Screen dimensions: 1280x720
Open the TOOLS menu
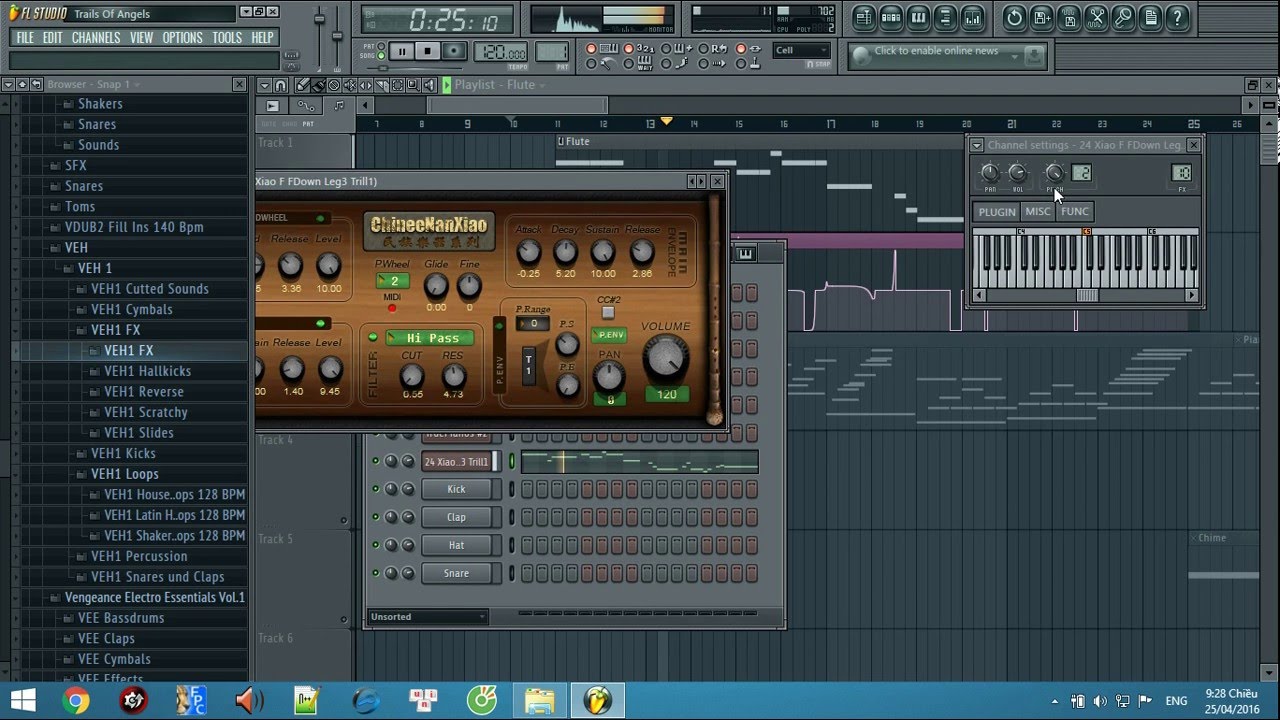point(227,38)
